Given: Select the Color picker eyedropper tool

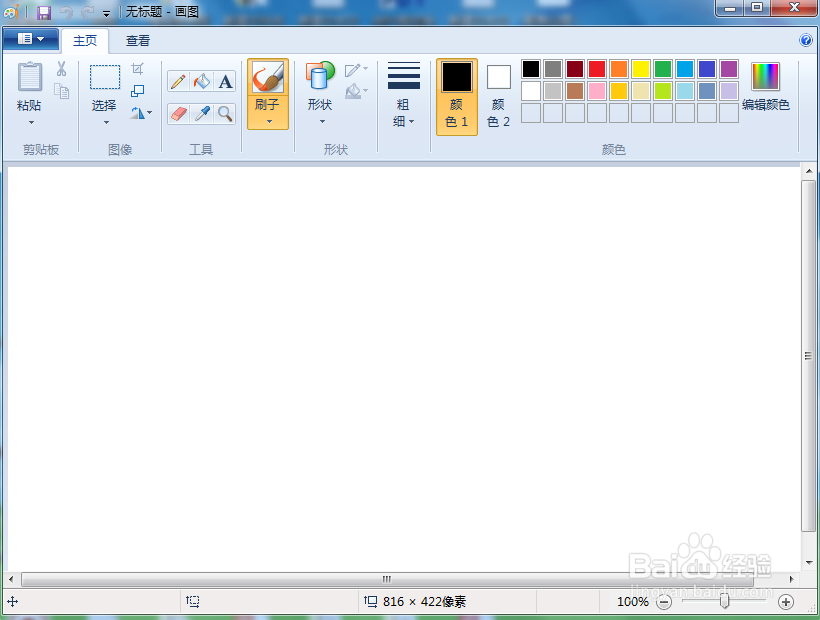Looking at the screenshot, I should tap(202, 113).
